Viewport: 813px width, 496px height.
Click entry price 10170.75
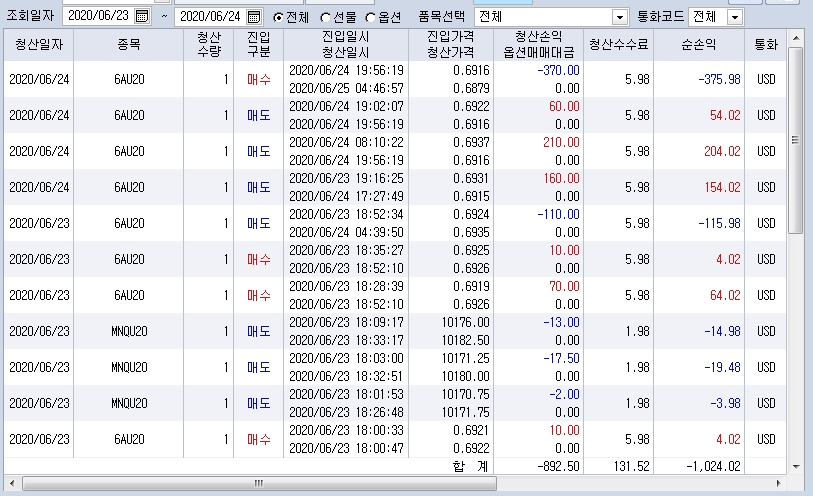(465, 394)
